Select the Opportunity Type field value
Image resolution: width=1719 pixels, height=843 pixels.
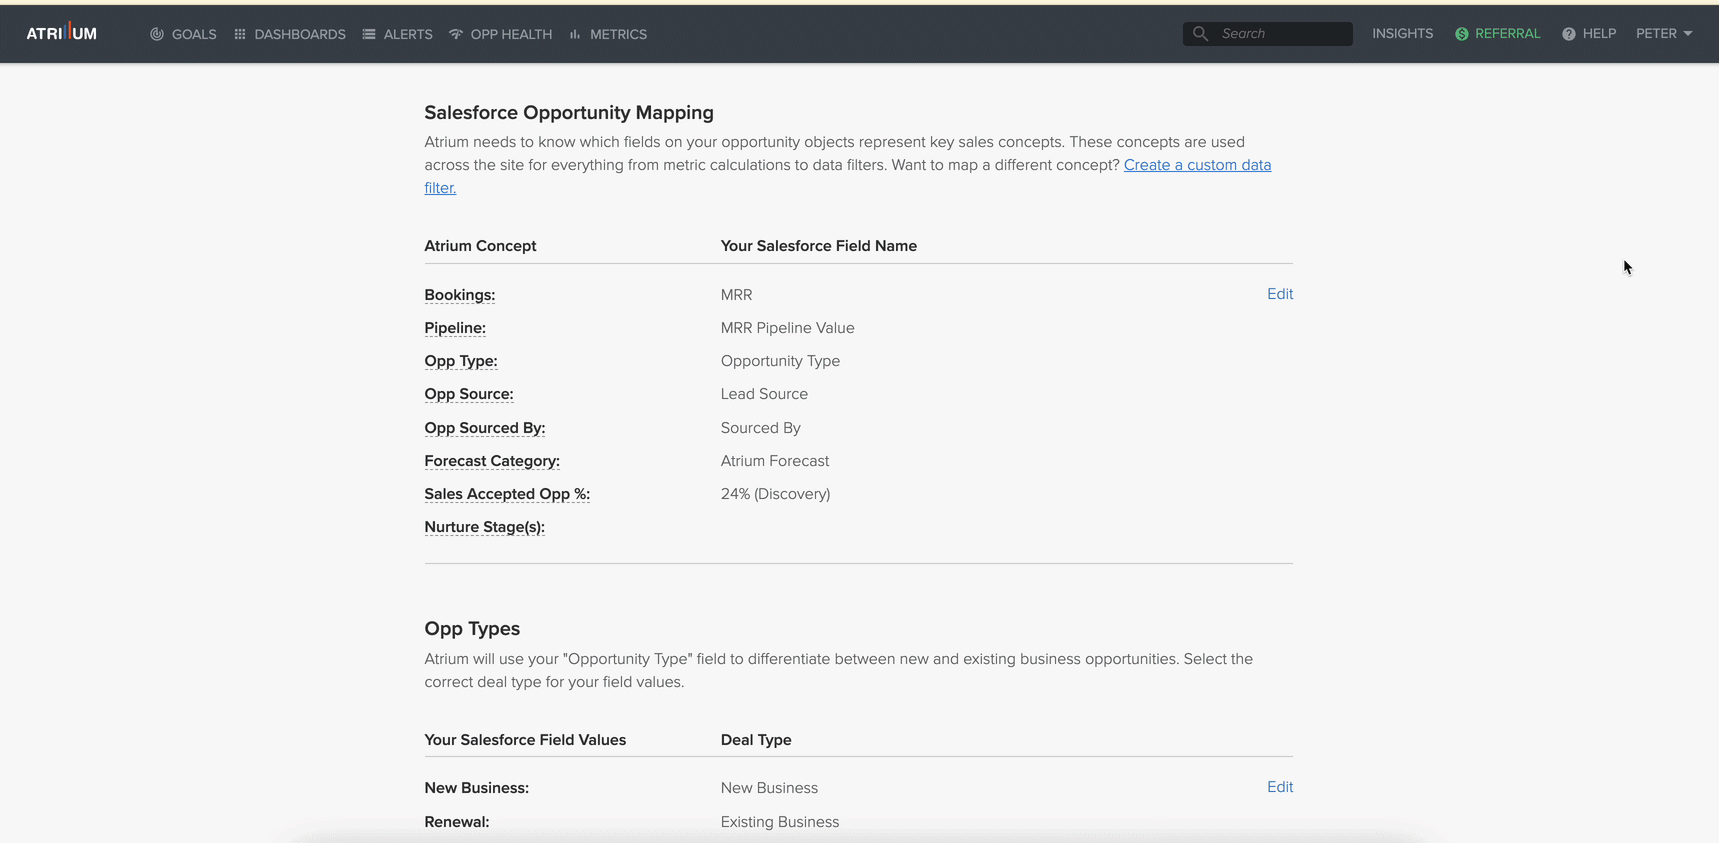click(x=781, y=361)
